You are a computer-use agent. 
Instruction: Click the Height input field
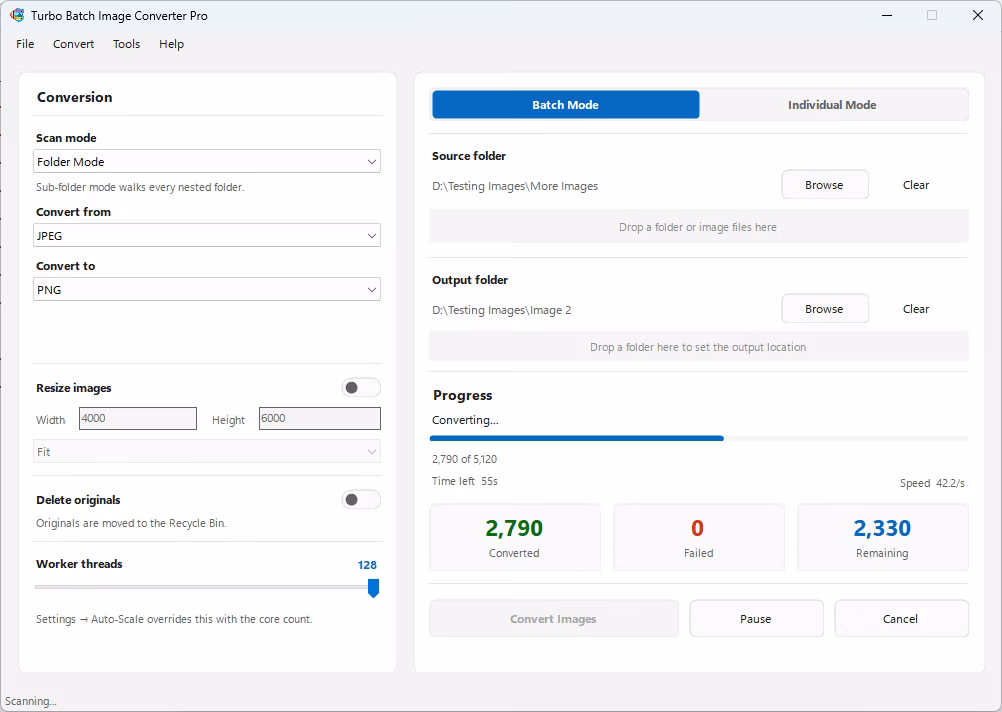(320, 419)
